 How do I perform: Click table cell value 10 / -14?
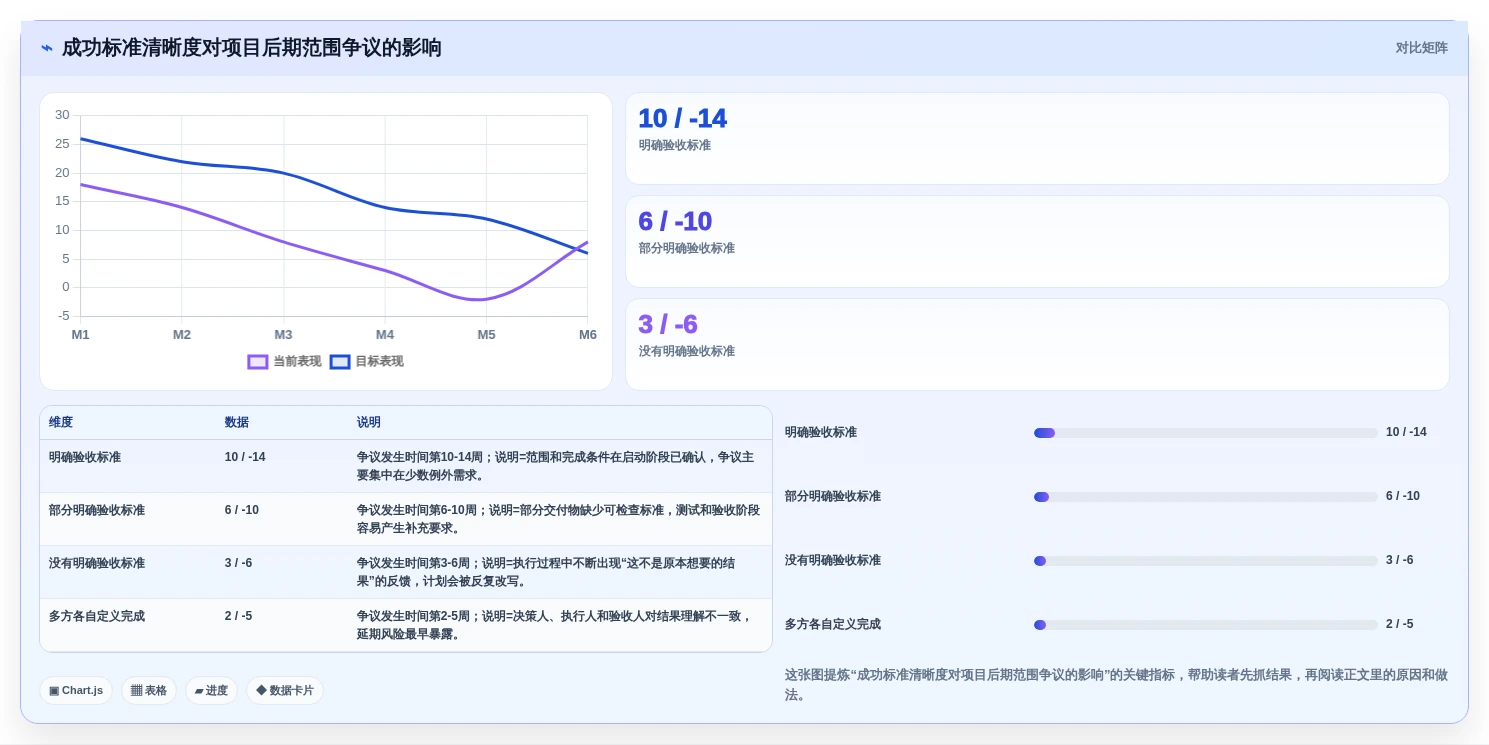245,457
